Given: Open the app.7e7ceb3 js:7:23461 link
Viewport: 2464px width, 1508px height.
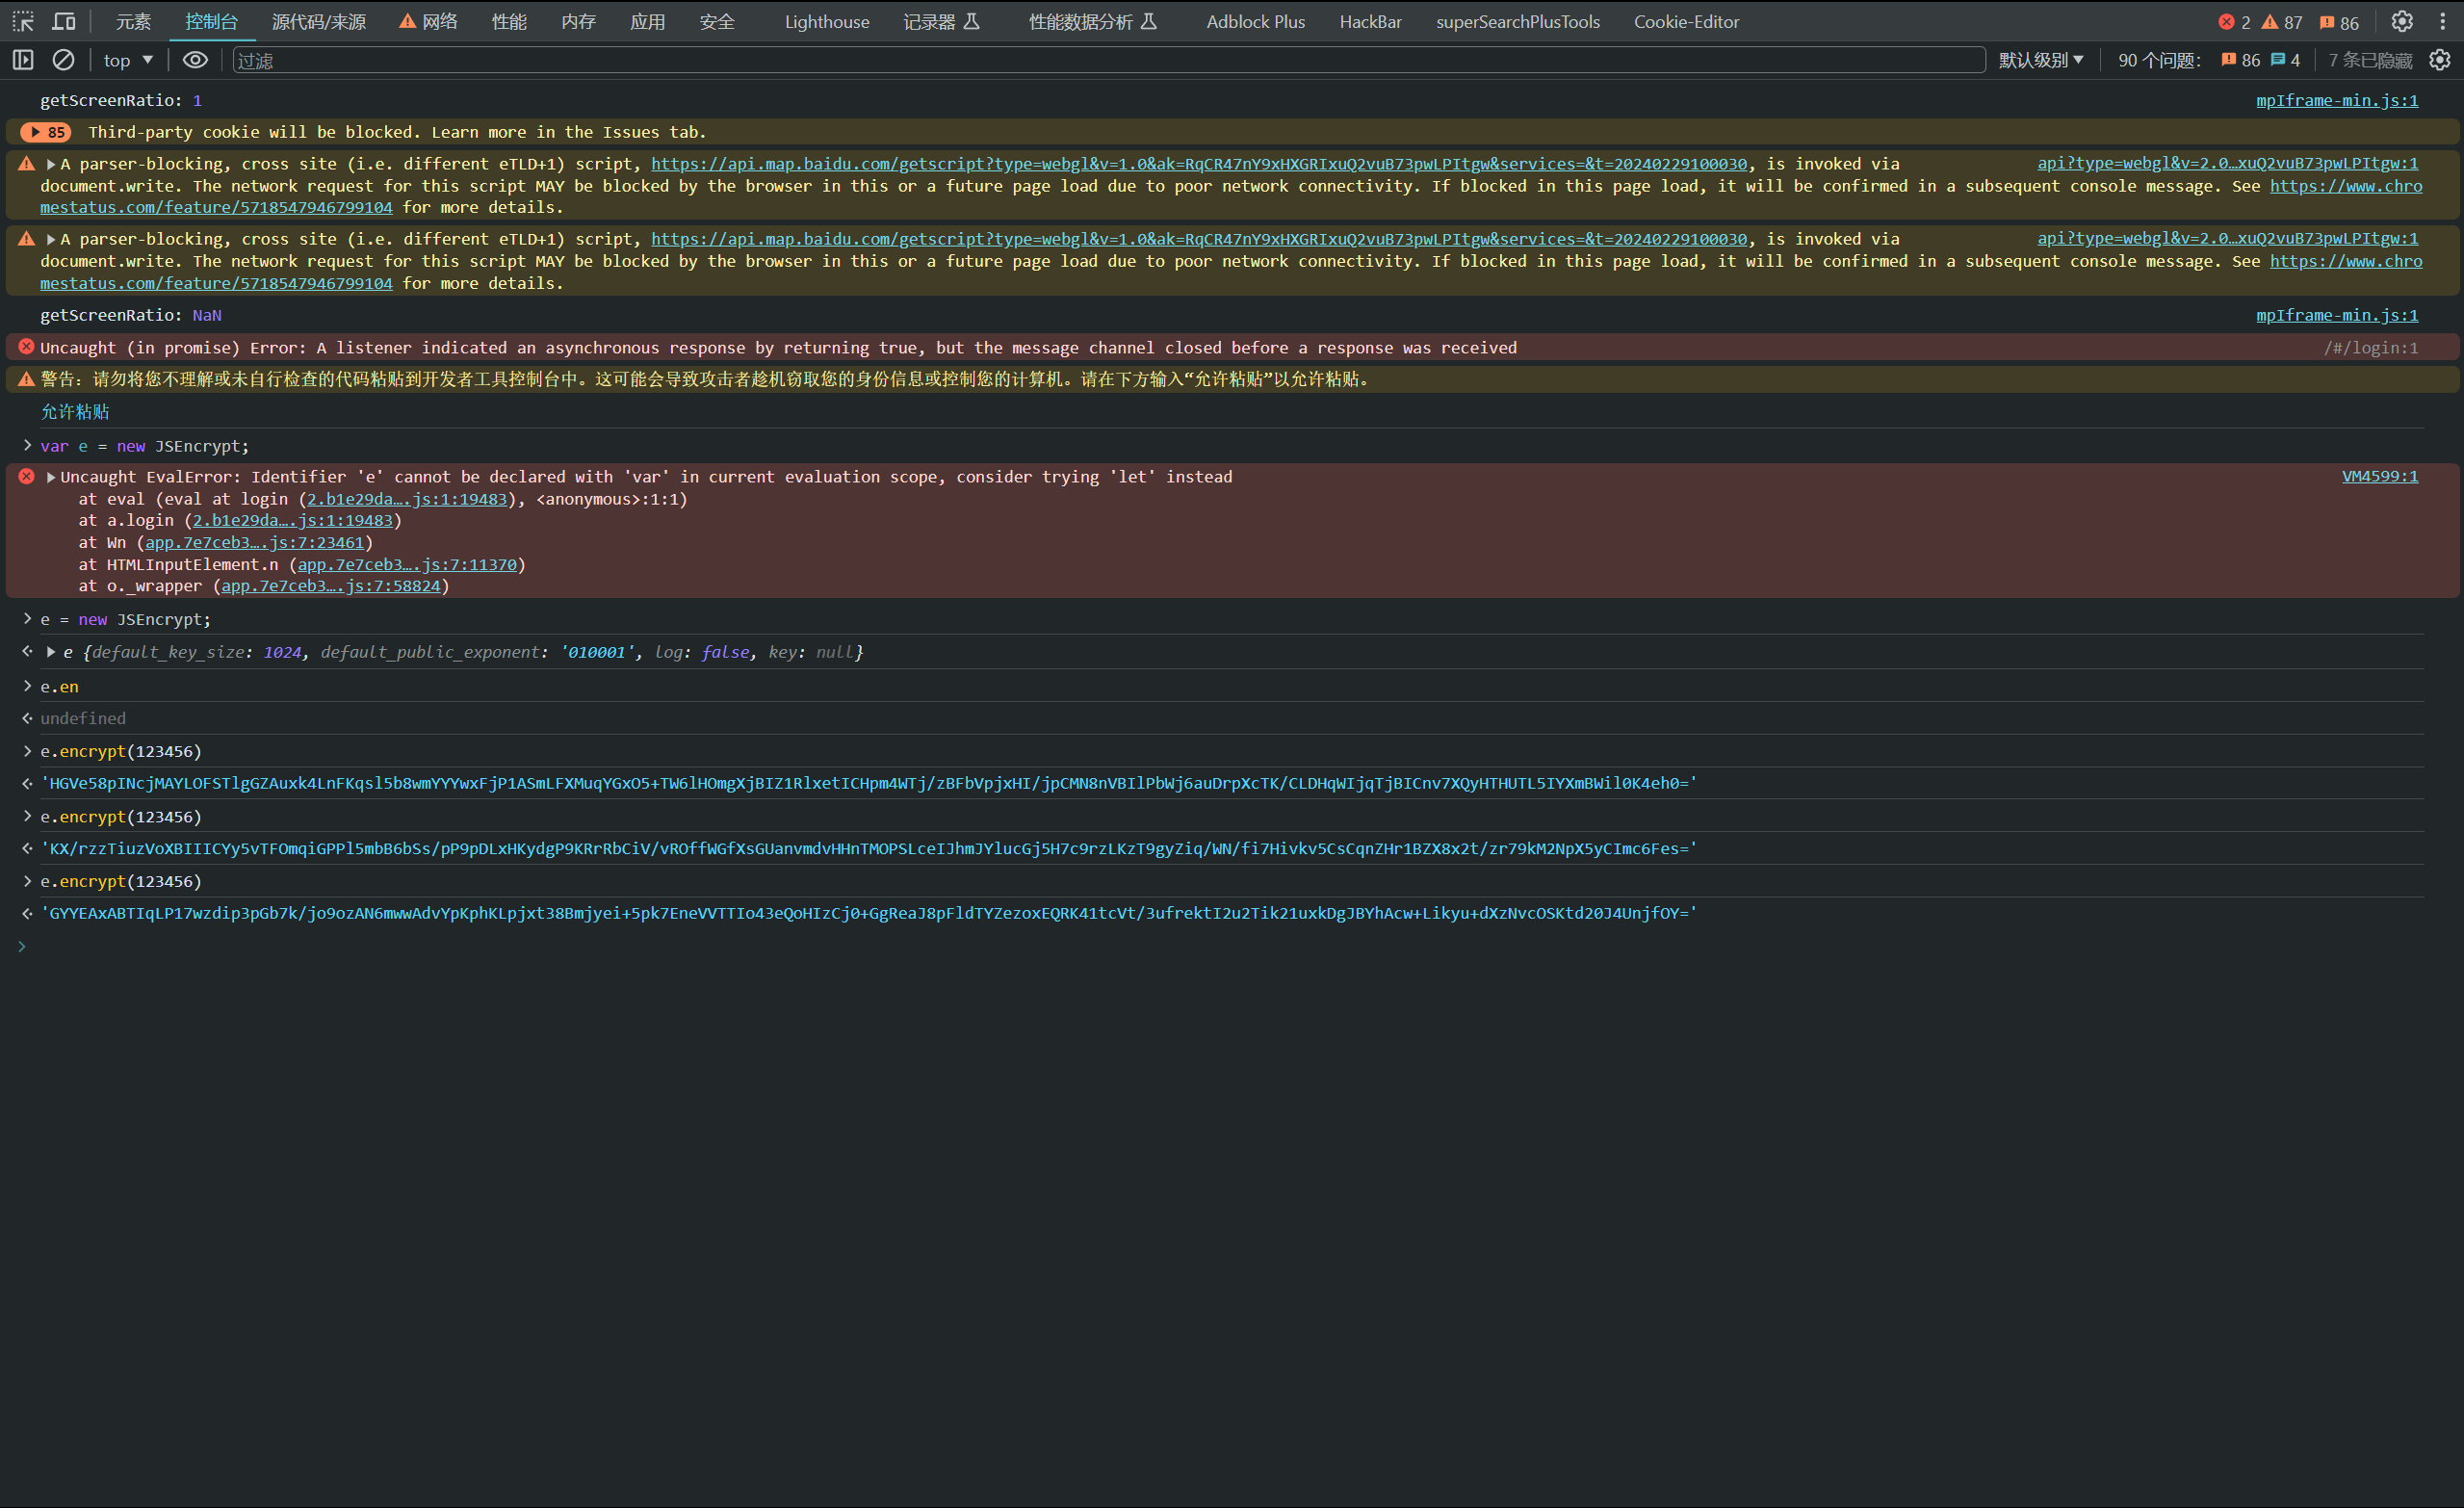Looking at the screenshot, I should [x=254, y=542].
